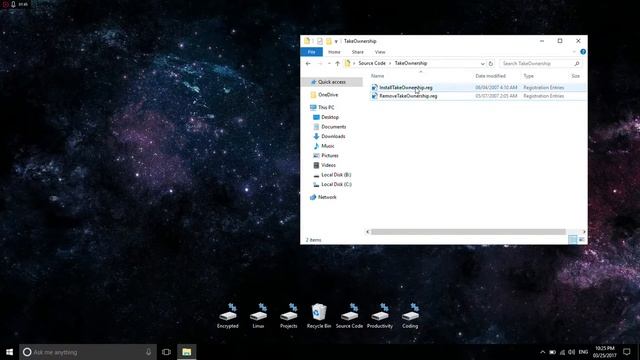Open the Home ribbon tab
This screenshot has width=640, height=360.
pos(334,52)
